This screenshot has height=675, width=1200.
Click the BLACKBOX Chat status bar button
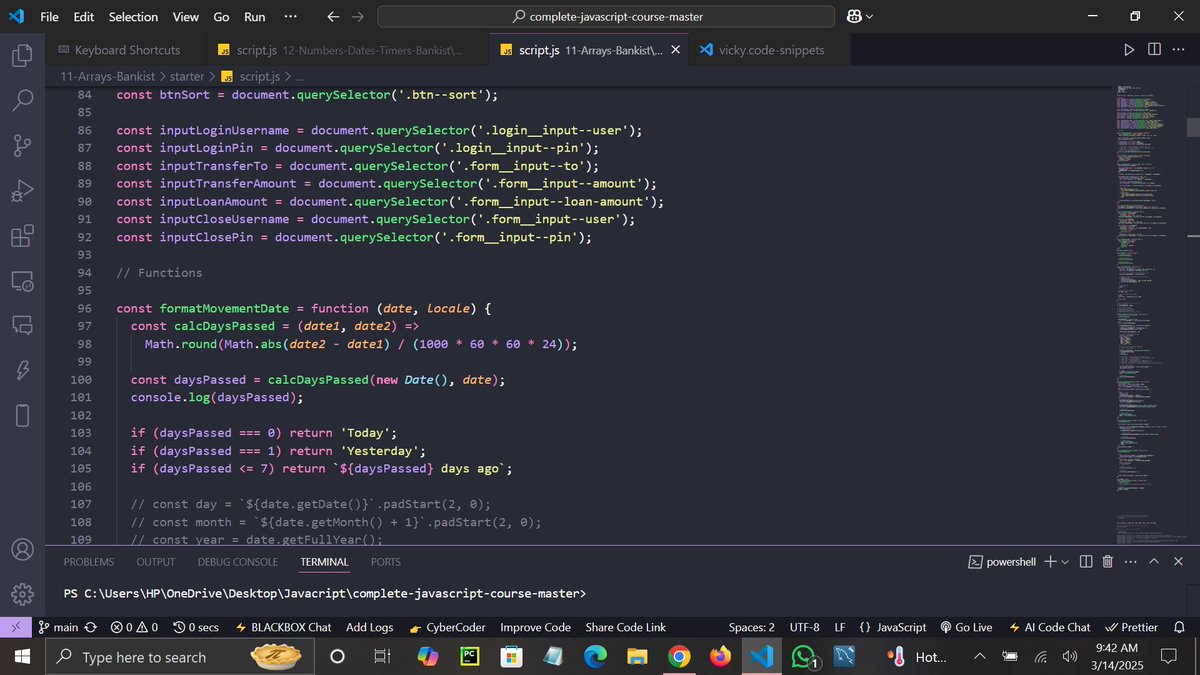point(283,627)
